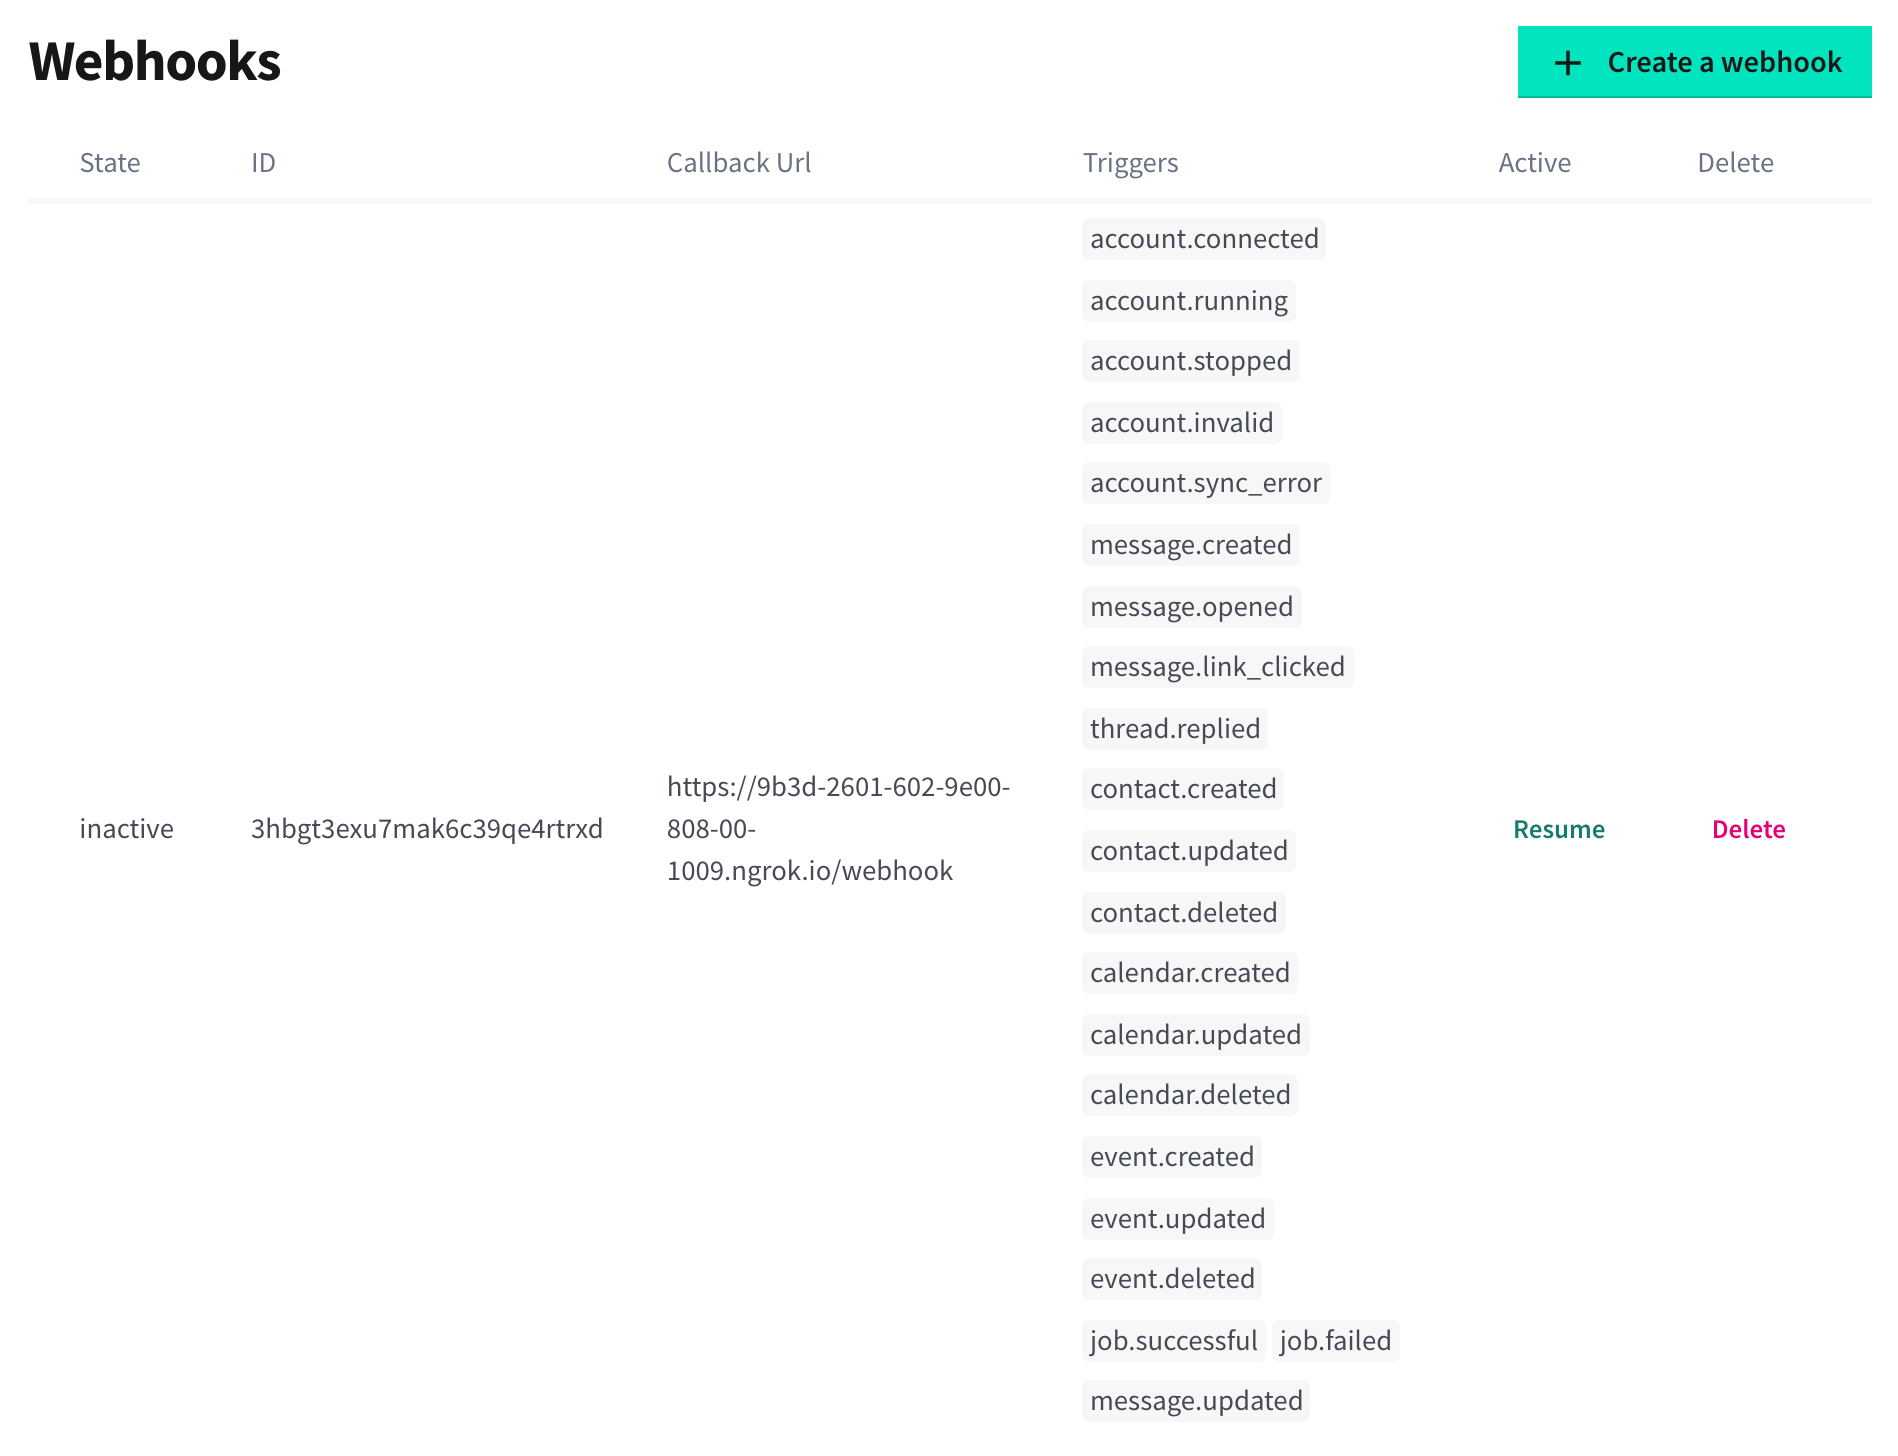Click the plus icon on Create a webhook
This screenshot has height=1456, width=1898.
point(1566,62)
